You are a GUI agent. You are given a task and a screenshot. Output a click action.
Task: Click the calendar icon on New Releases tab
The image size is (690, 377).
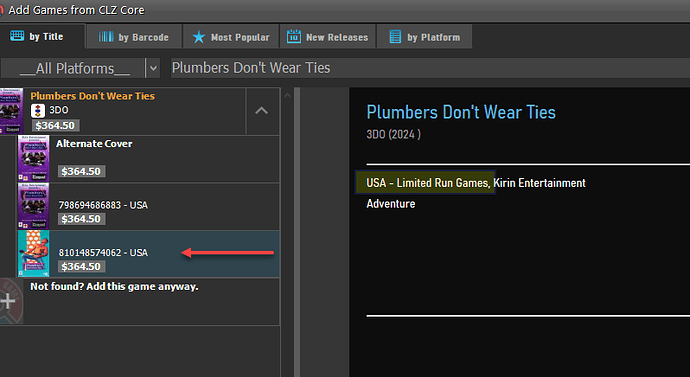point(294,37)
